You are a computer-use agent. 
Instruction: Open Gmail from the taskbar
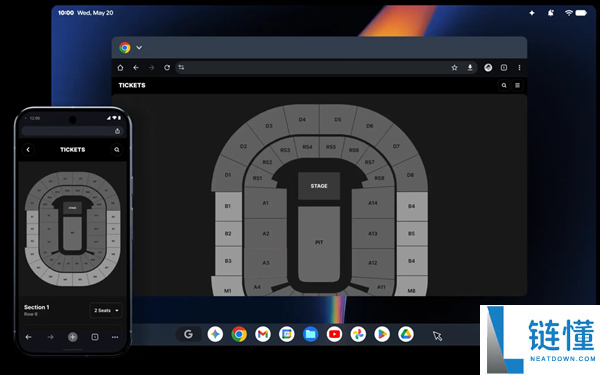(263, 334)
